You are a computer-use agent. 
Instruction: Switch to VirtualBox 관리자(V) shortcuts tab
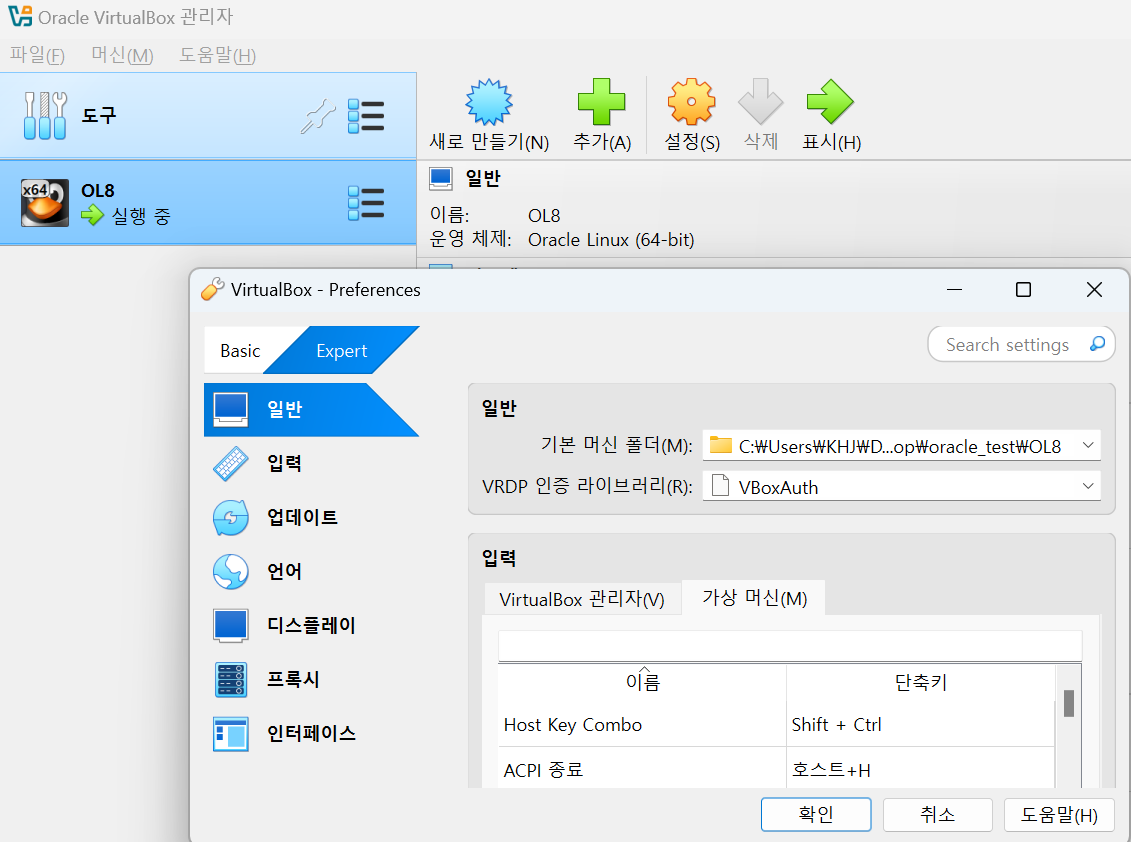tap(581, 599)
